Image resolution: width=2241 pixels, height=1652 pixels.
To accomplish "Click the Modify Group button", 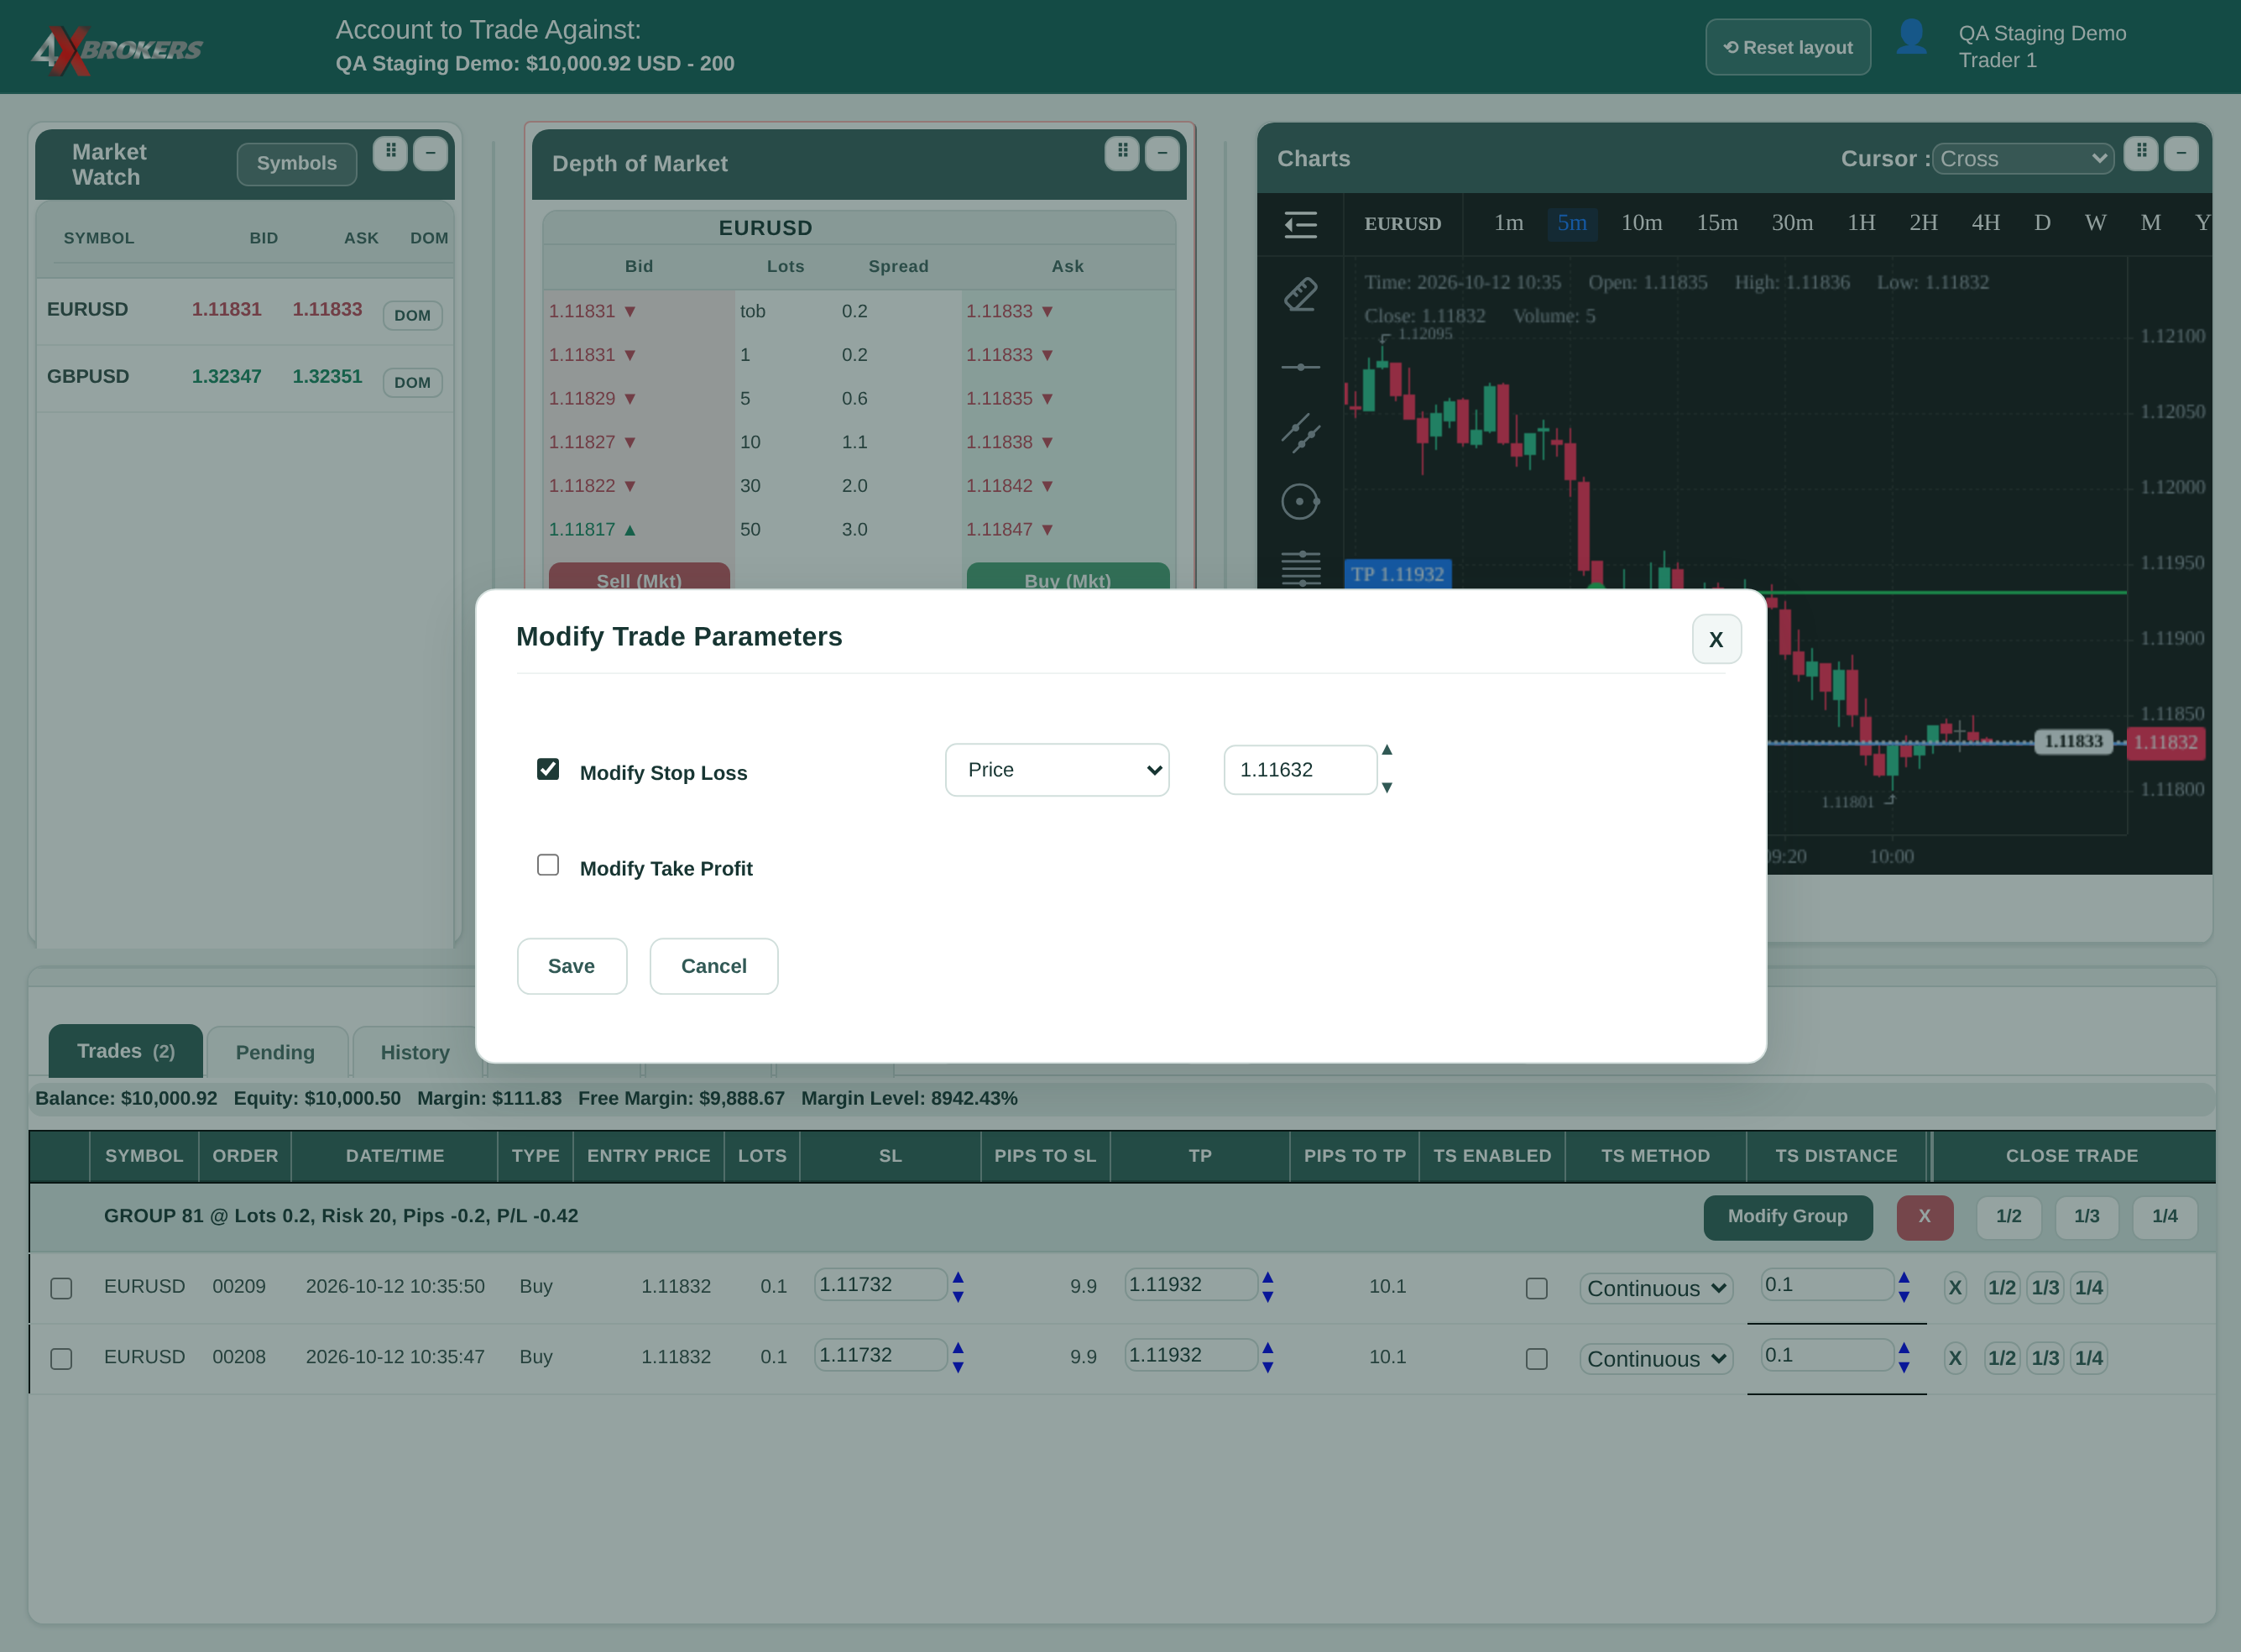I will [1788, 1217].
